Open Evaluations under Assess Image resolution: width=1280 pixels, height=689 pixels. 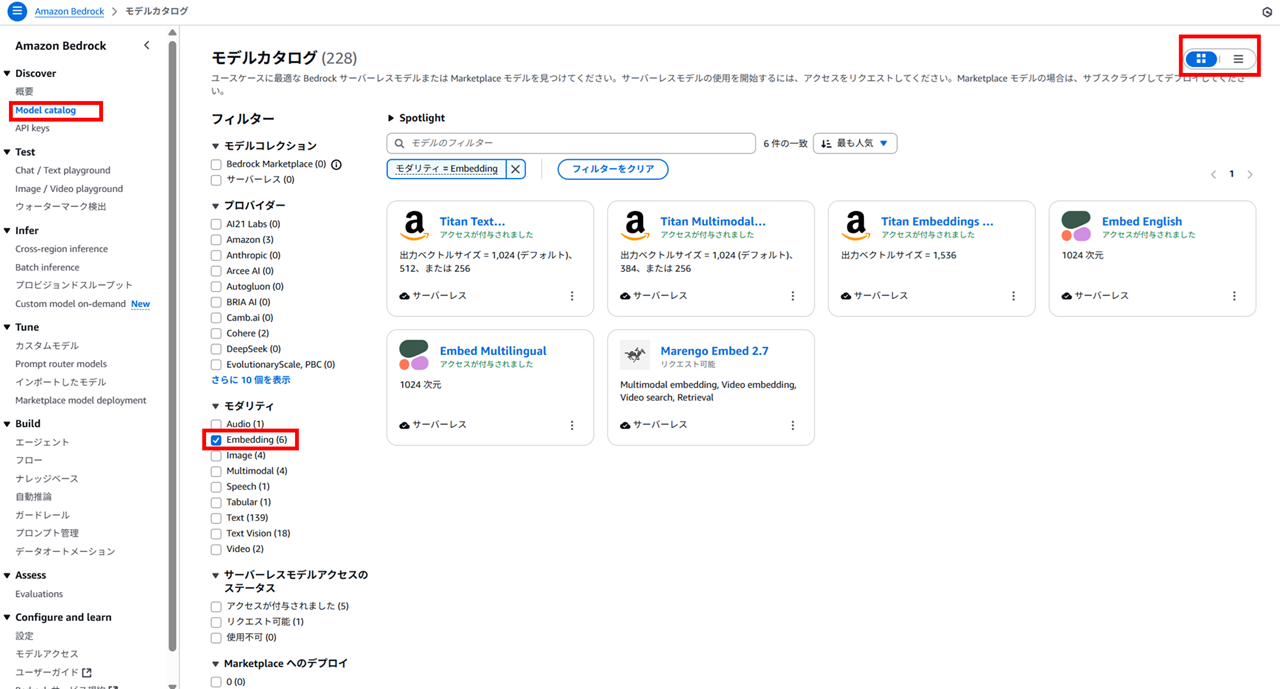click(x=39, y=594)
